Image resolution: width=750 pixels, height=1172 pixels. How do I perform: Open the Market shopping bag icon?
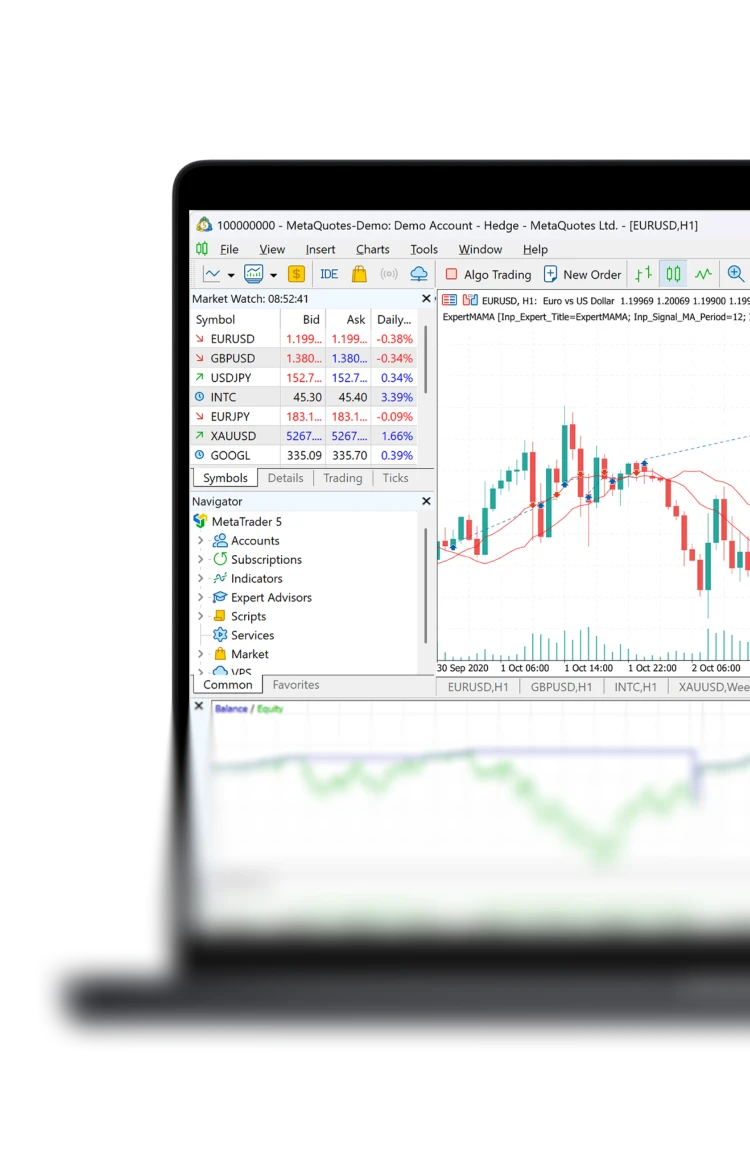pyautogui.click(x=359, y=274)
